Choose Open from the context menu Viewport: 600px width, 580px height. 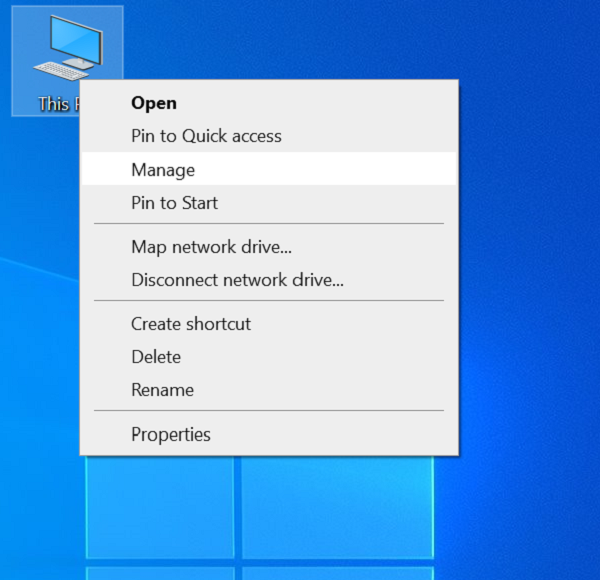click(x=154, y=103)
